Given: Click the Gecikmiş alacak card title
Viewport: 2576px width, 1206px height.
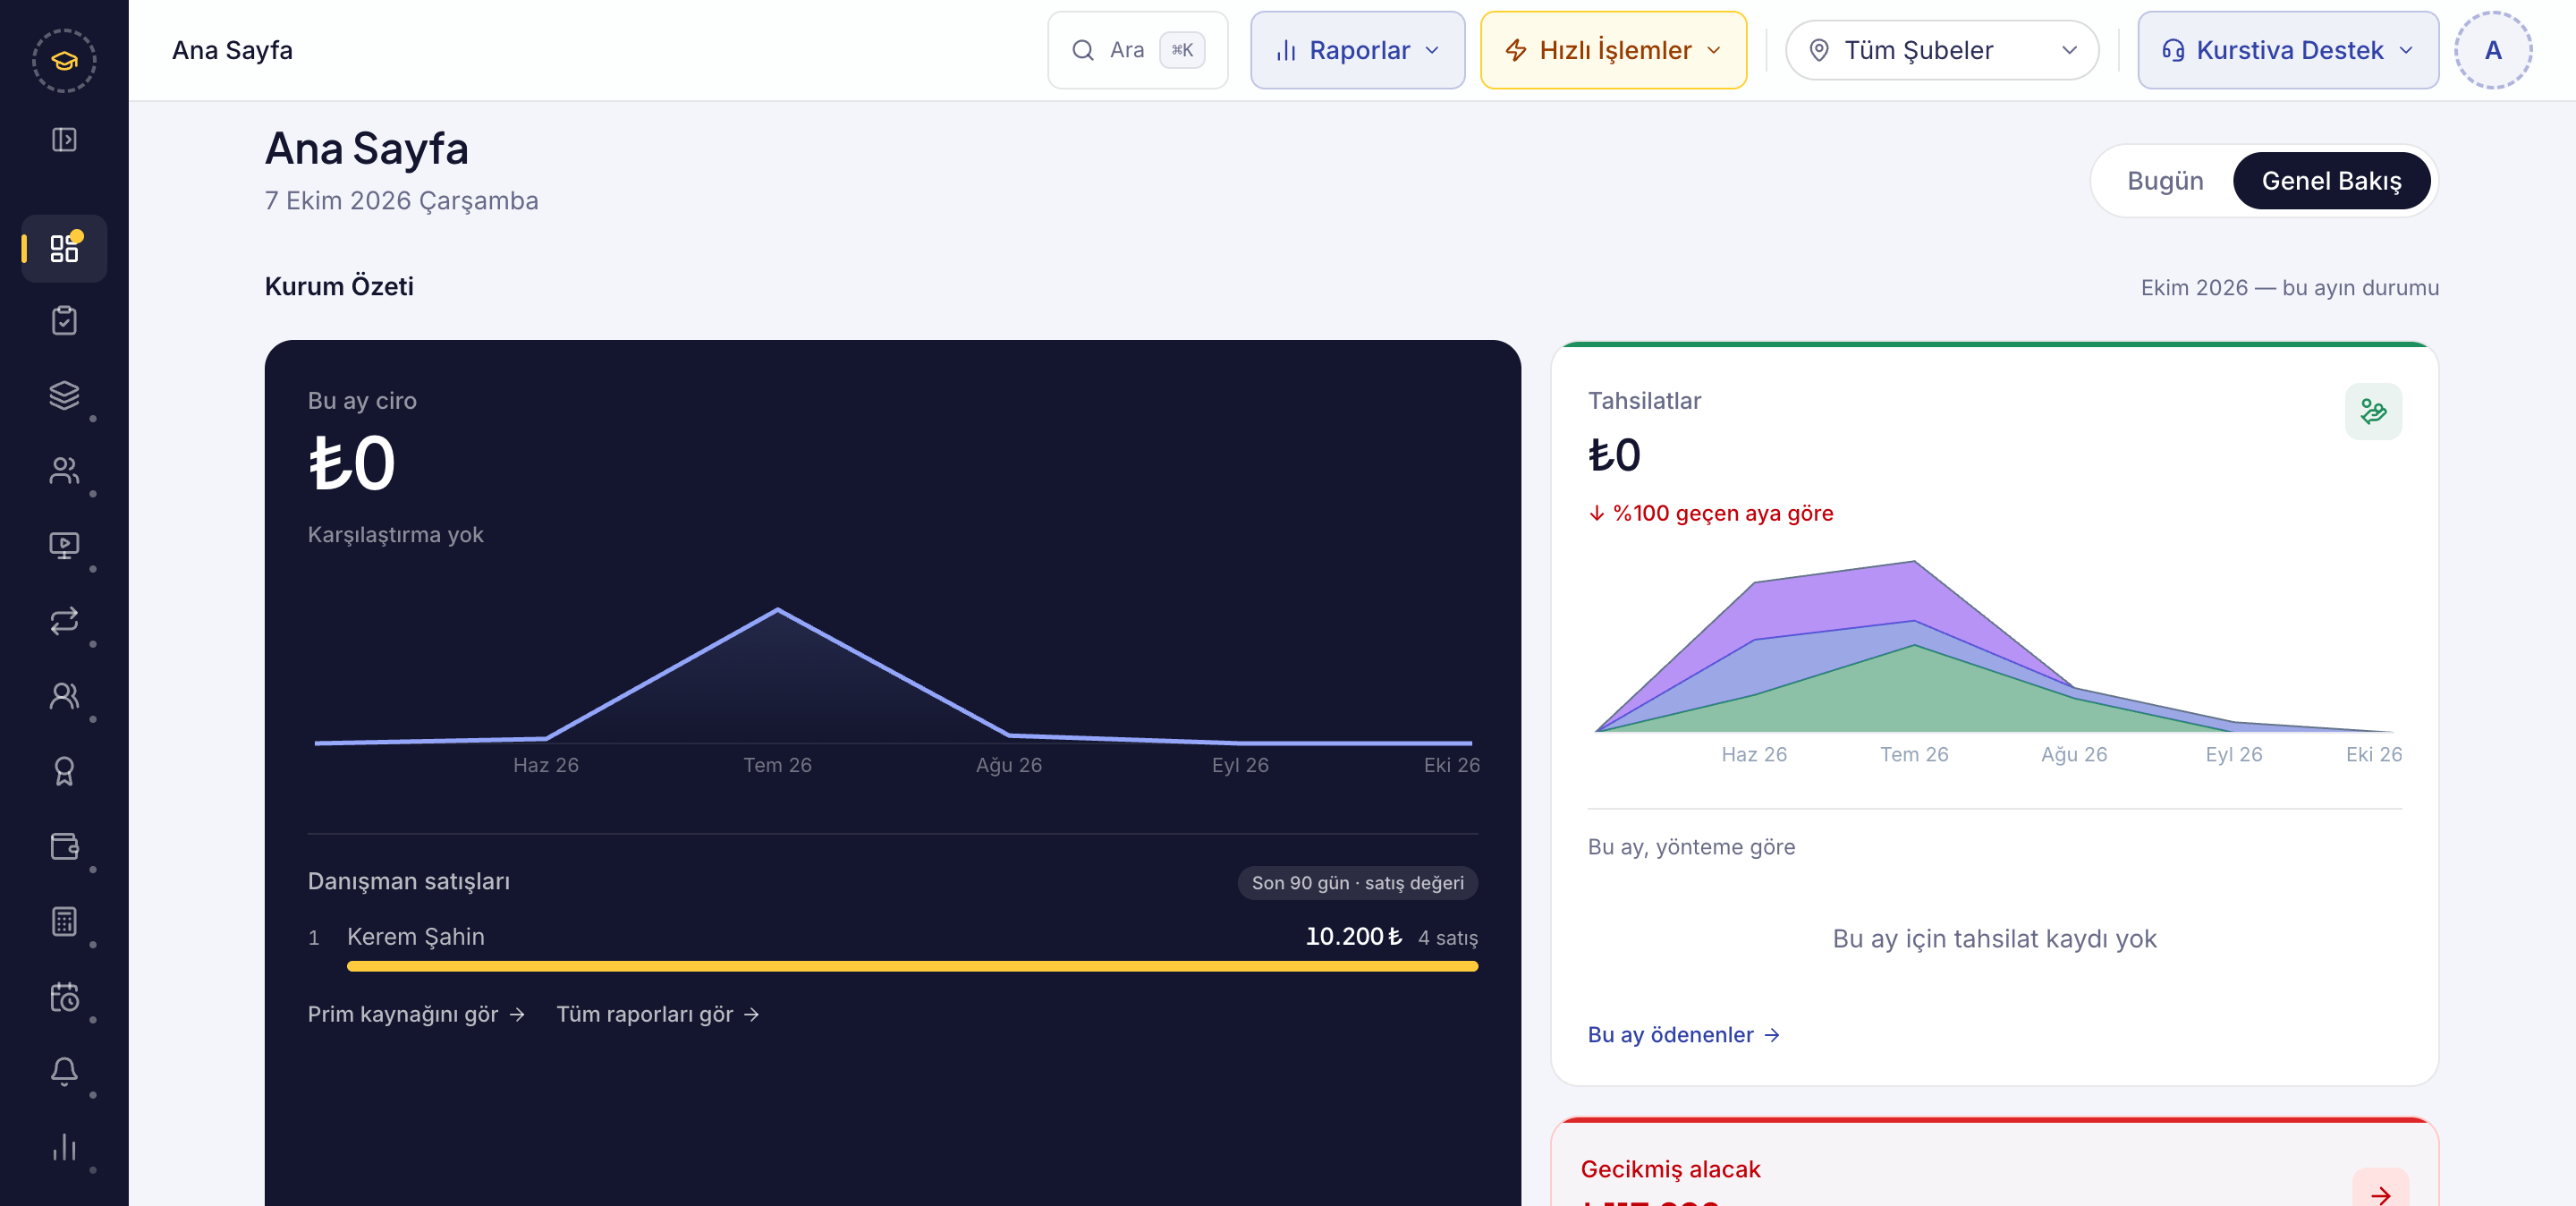Looking at the screenshot, I should pos(1670,1169).
